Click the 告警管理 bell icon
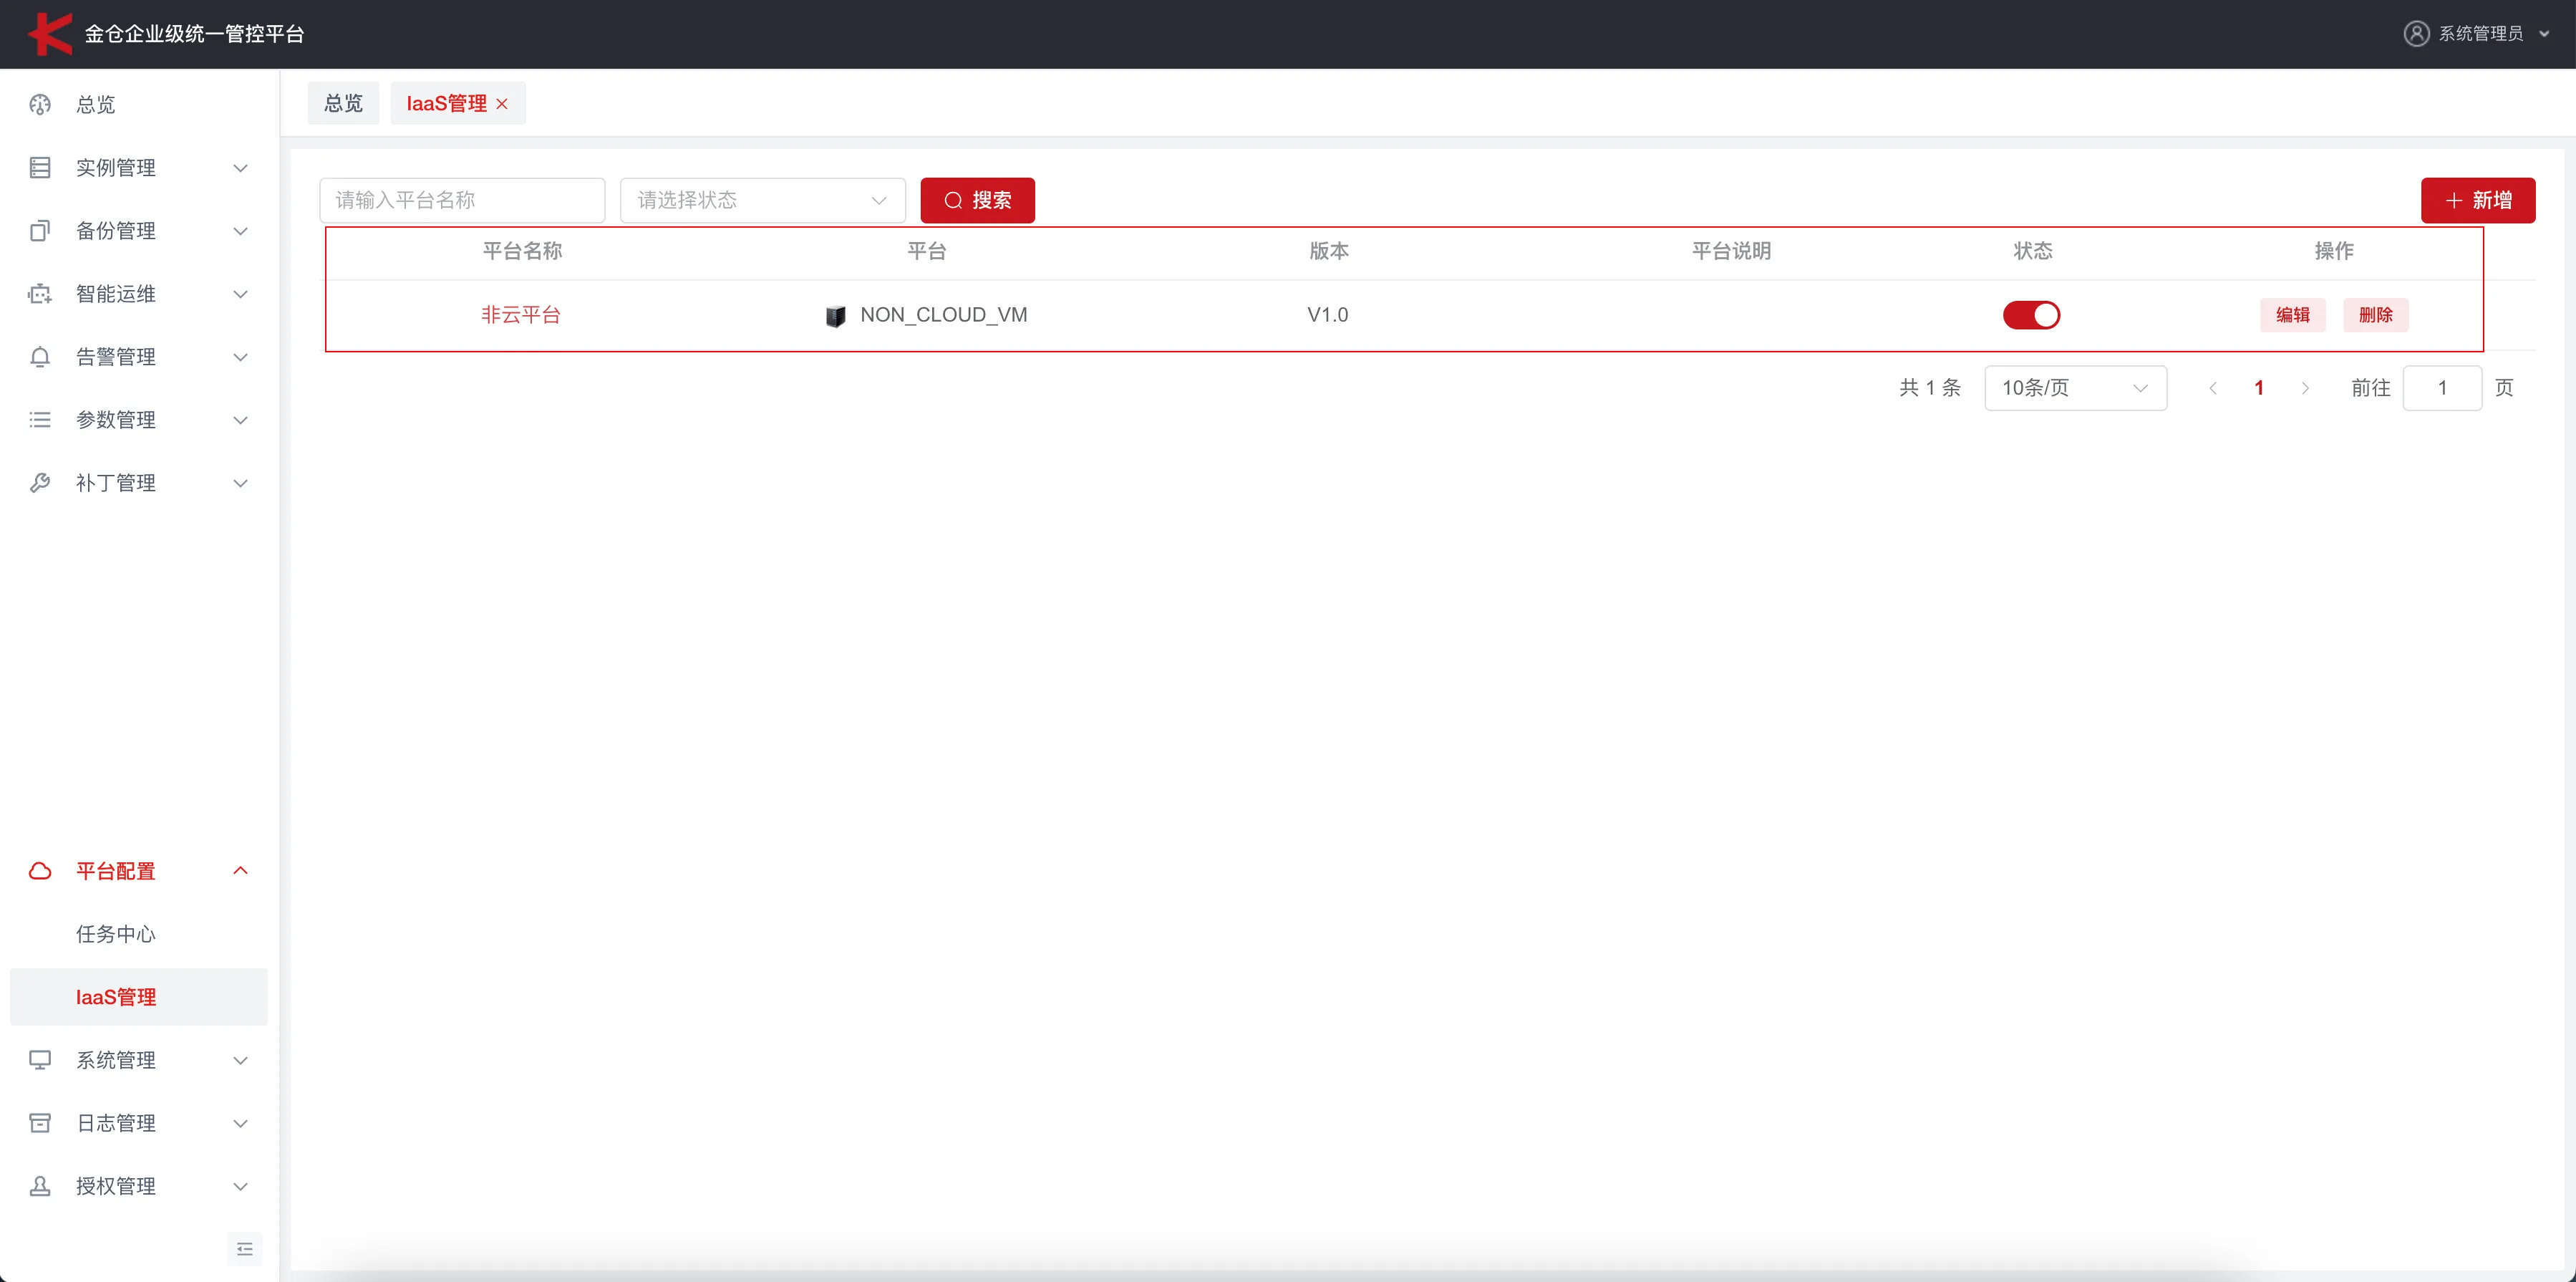The width and height of the screenshot is (2576, 1282). click(40, 356)
